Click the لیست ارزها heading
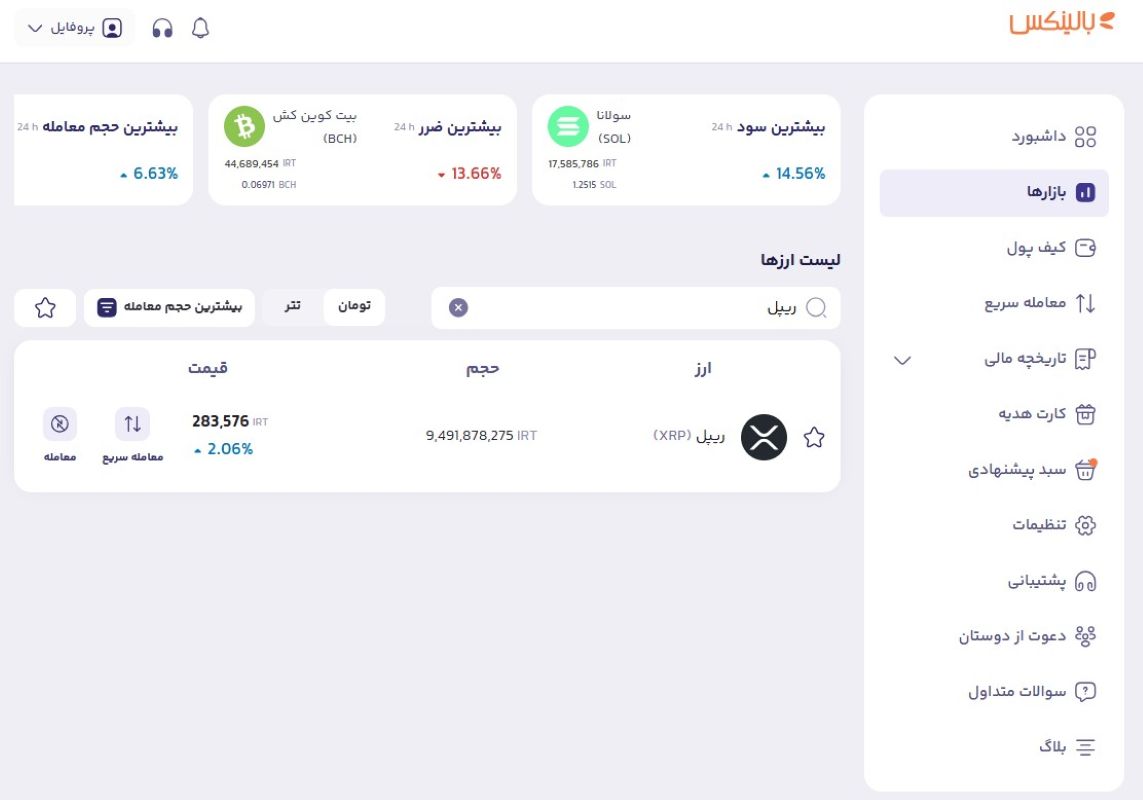 (800, 260)
